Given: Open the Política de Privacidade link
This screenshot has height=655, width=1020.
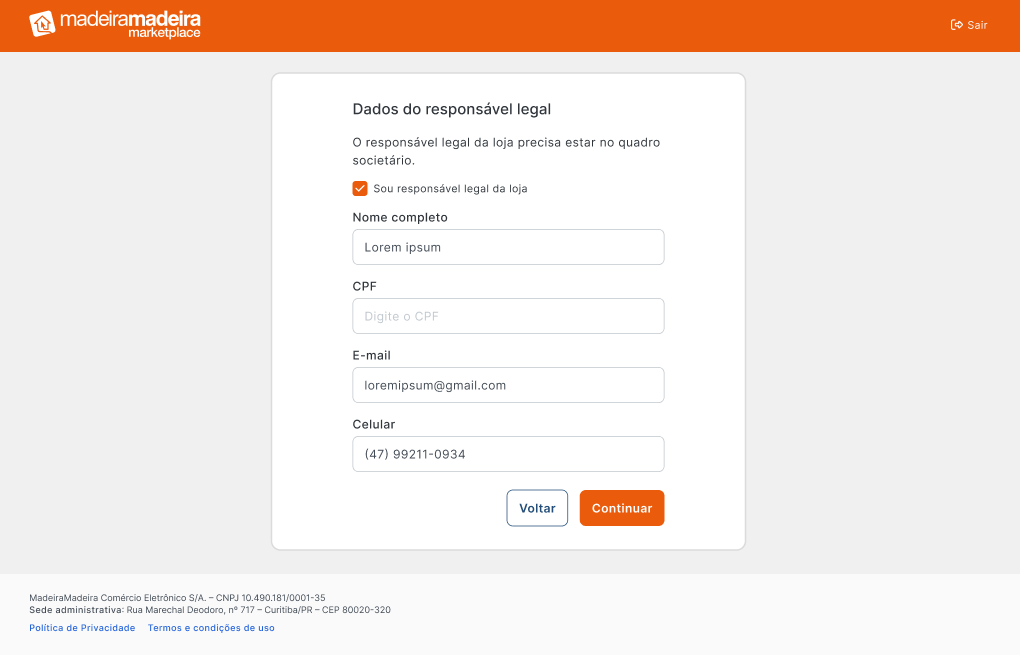Looking at the screenshot, I should tap(82, 628).
